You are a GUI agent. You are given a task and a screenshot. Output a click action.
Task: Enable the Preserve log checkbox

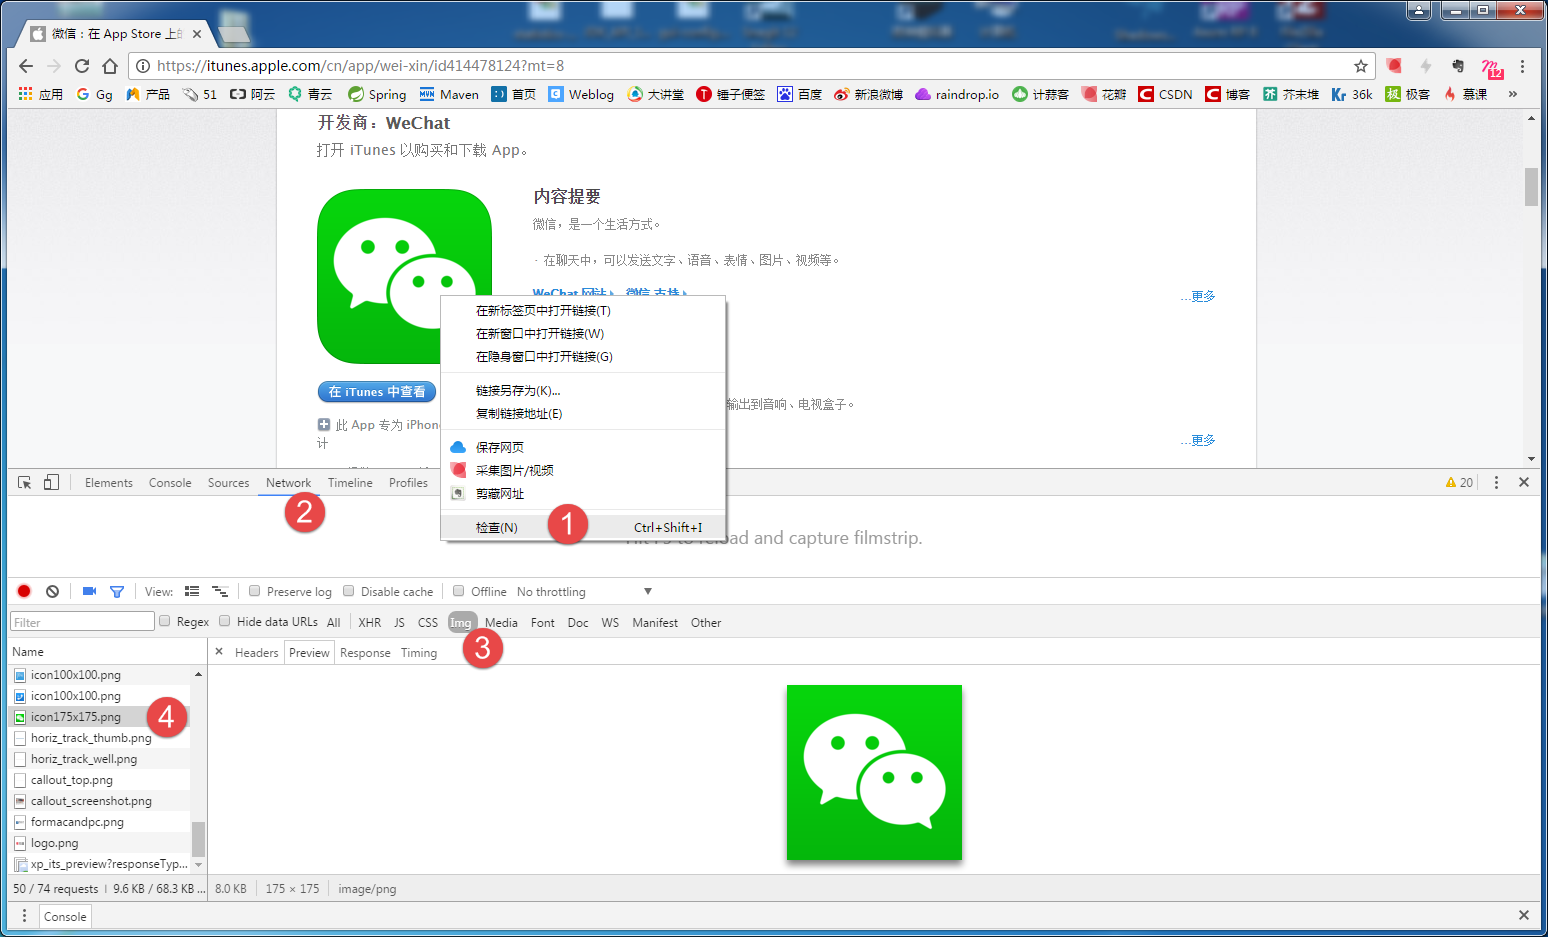255,591
